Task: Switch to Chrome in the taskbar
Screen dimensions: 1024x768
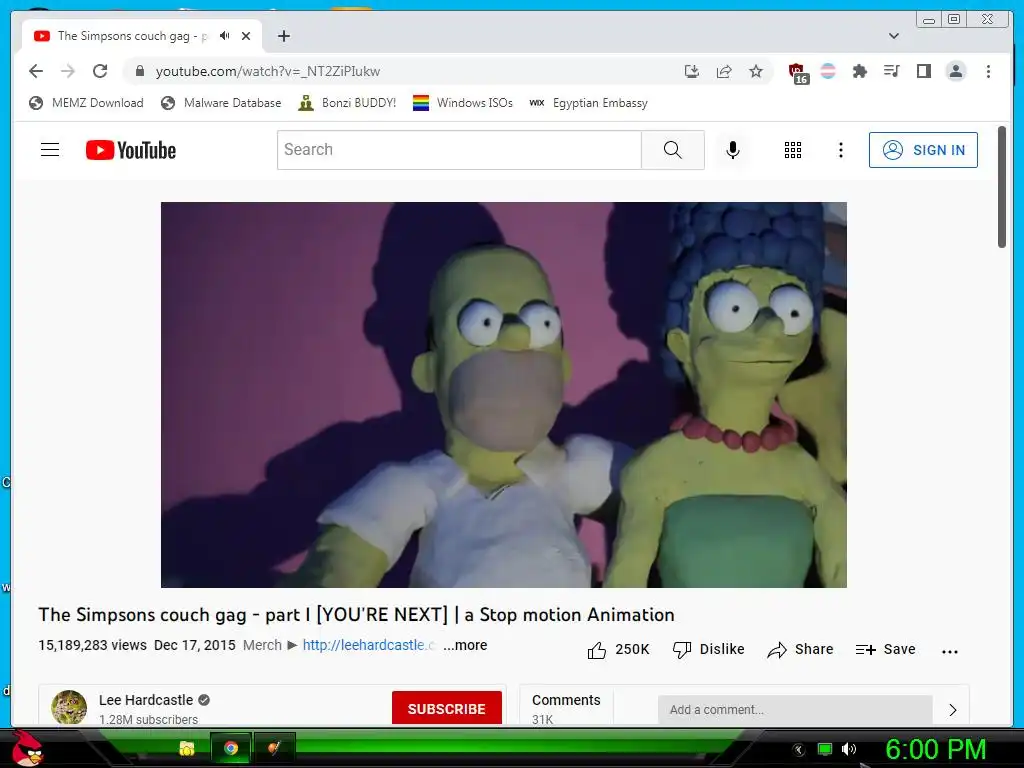Action: click(230, 748)
